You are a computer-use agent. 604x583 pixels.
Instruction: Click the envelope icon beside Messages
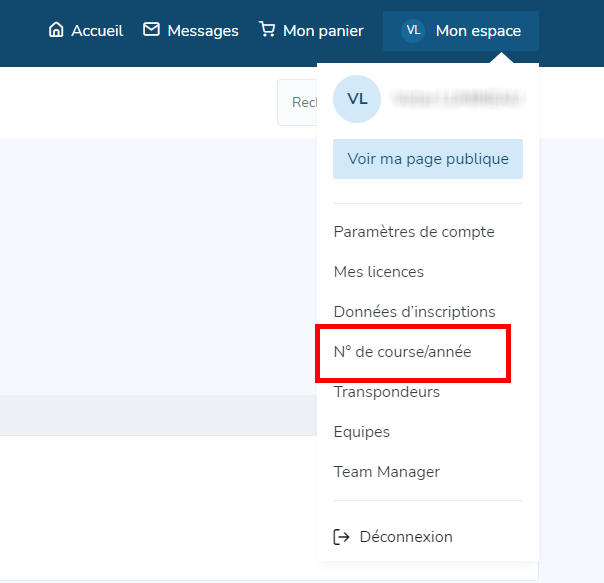pos(152,30)
